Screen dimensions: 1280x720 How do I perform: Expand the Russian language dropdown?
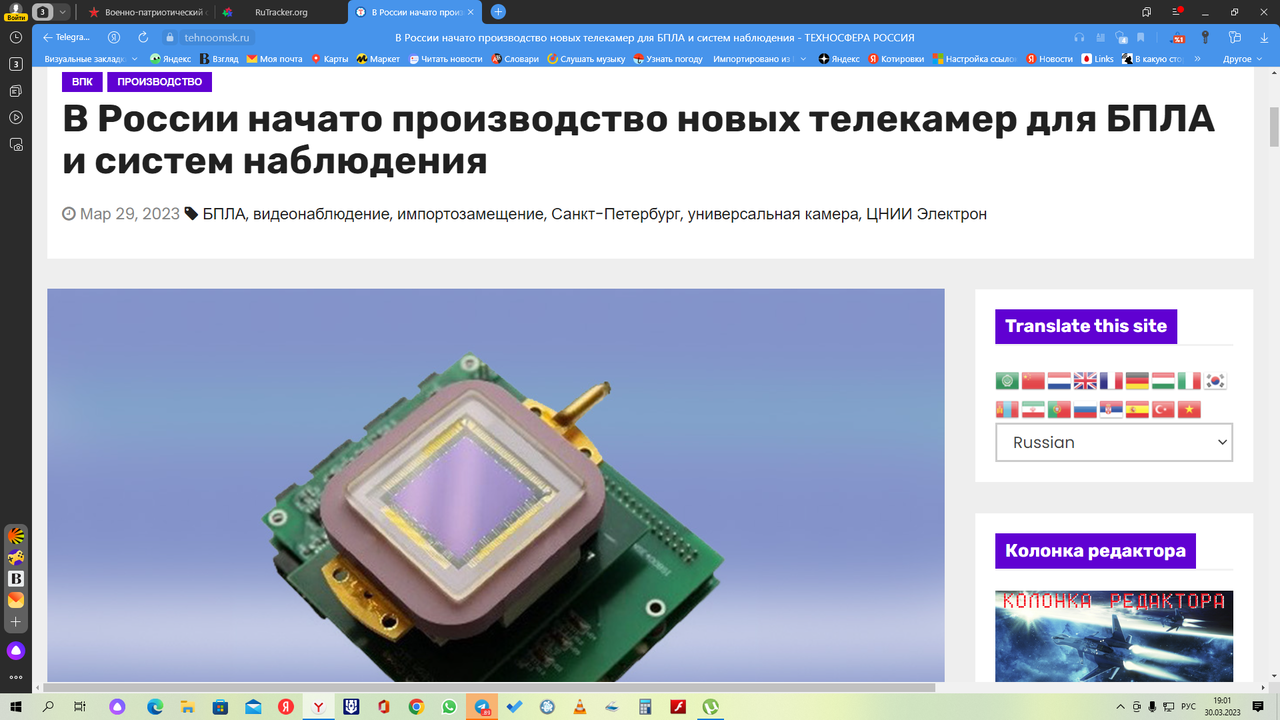click(1114, 442)
